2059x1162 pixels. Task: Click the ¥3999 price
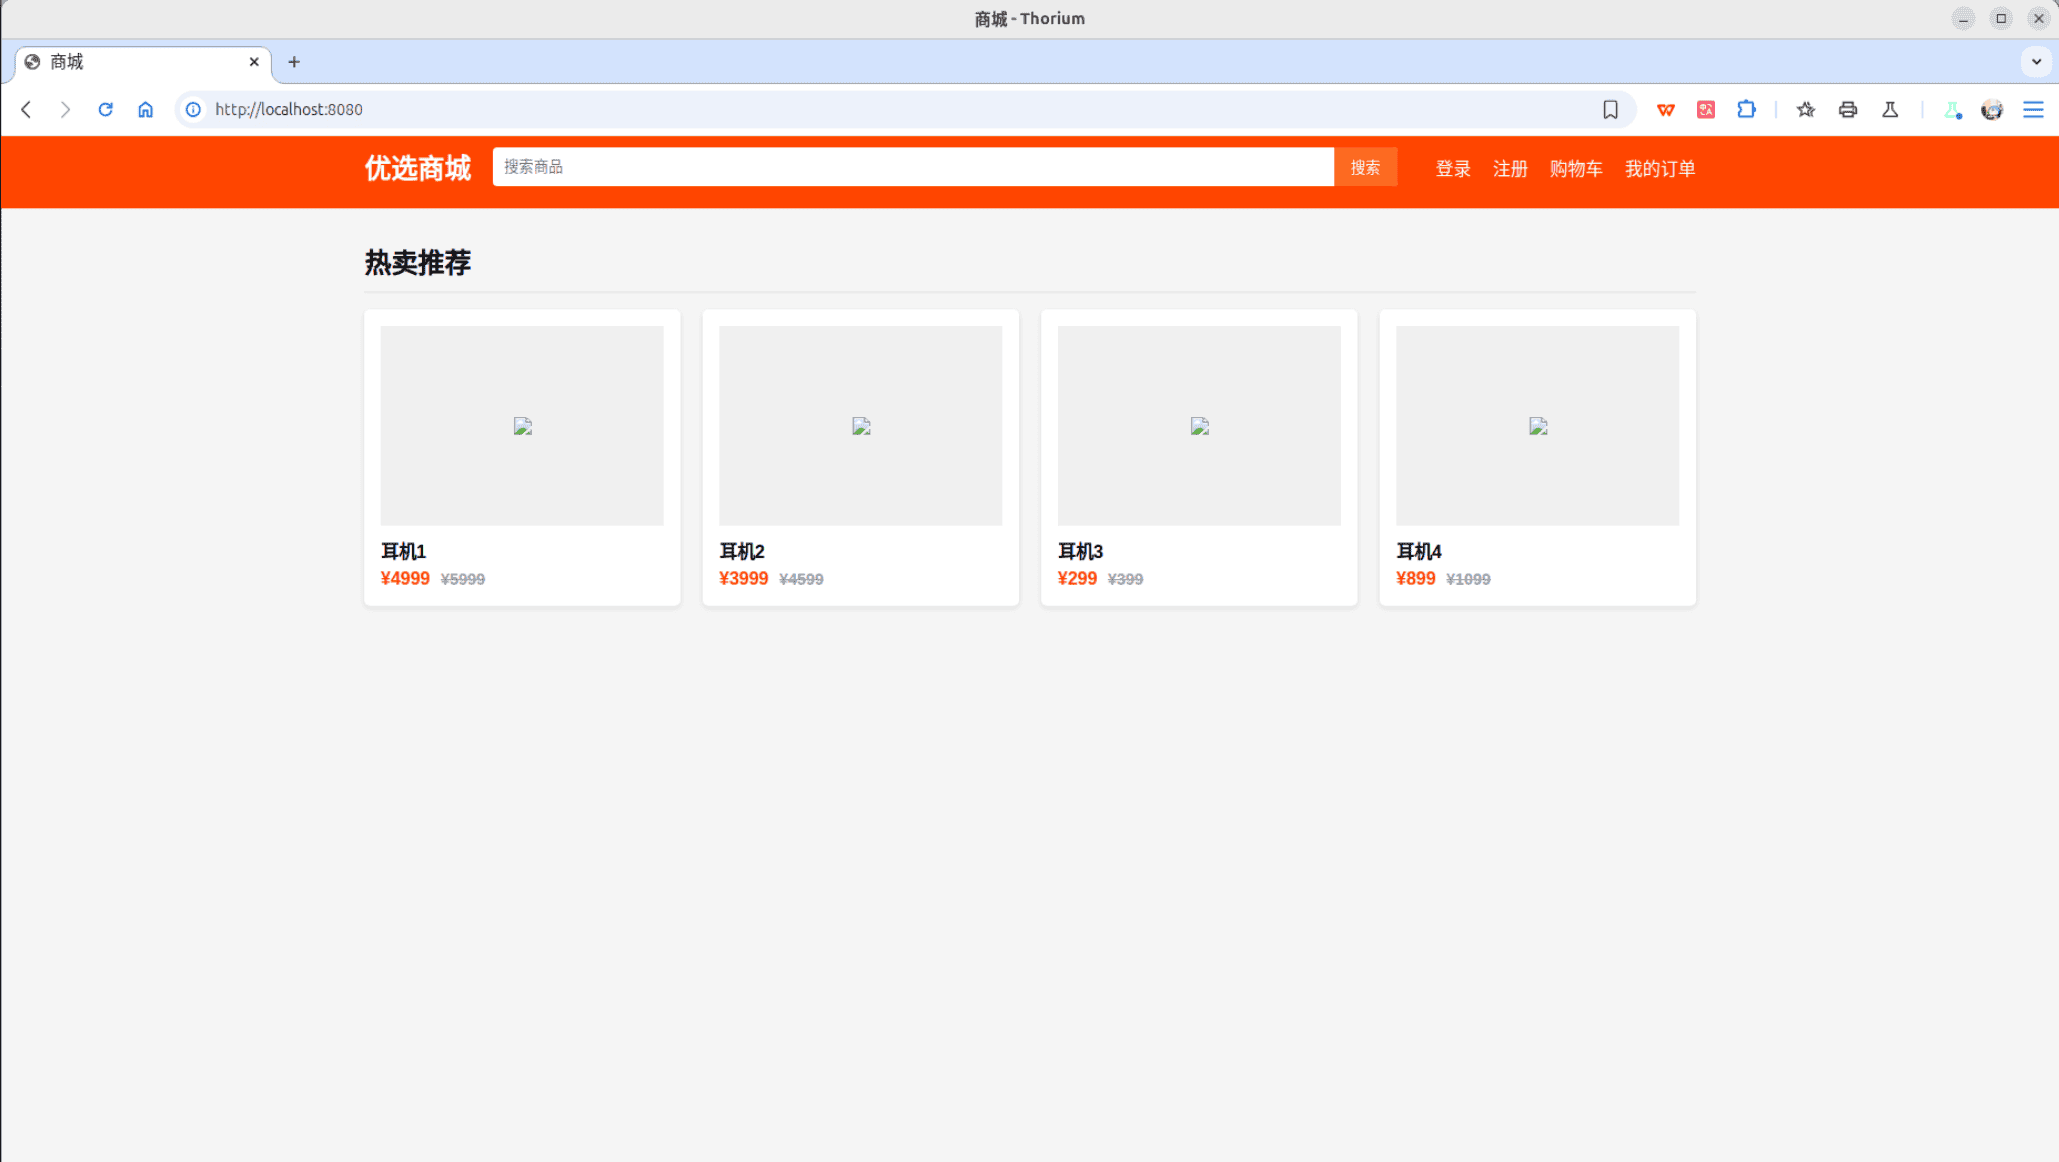coord(744,579)
